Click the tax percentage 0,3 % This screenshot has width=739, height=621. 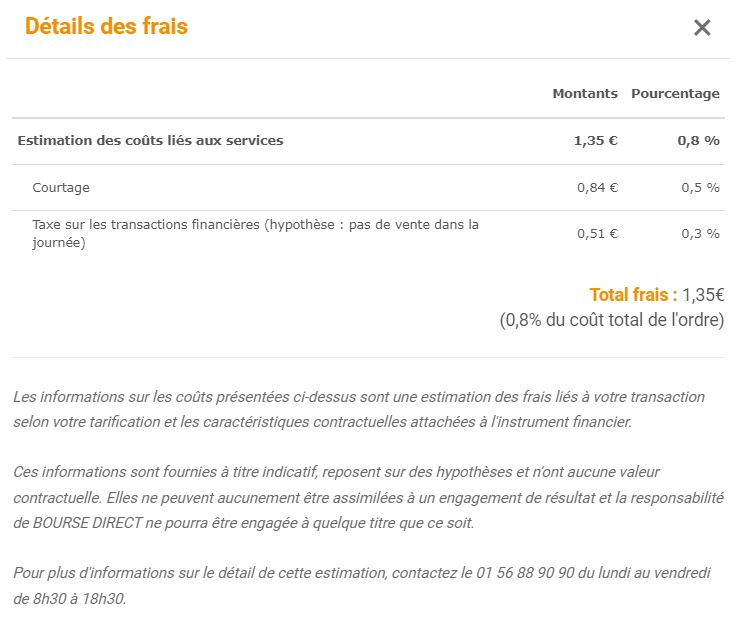click(x=700, y=233)
